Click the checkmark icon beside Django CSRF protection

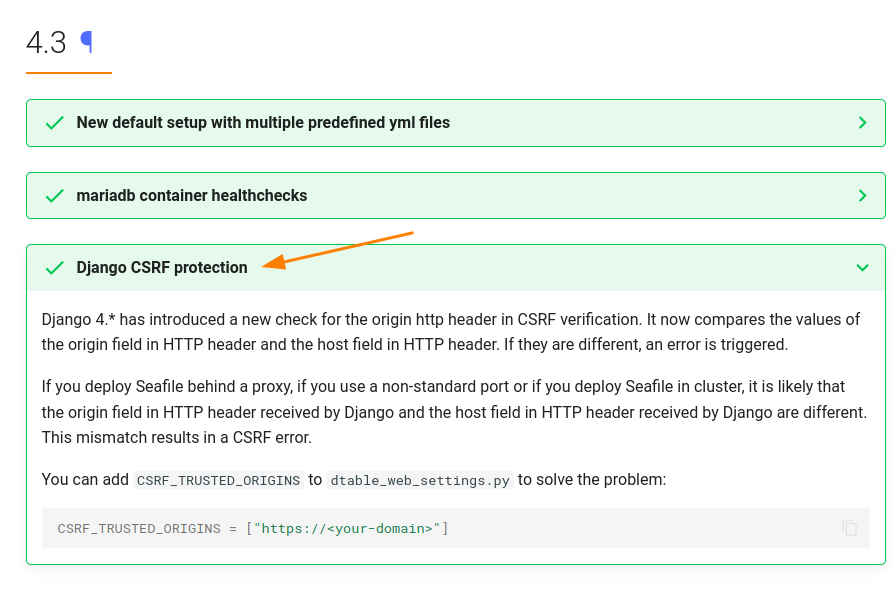55,268
